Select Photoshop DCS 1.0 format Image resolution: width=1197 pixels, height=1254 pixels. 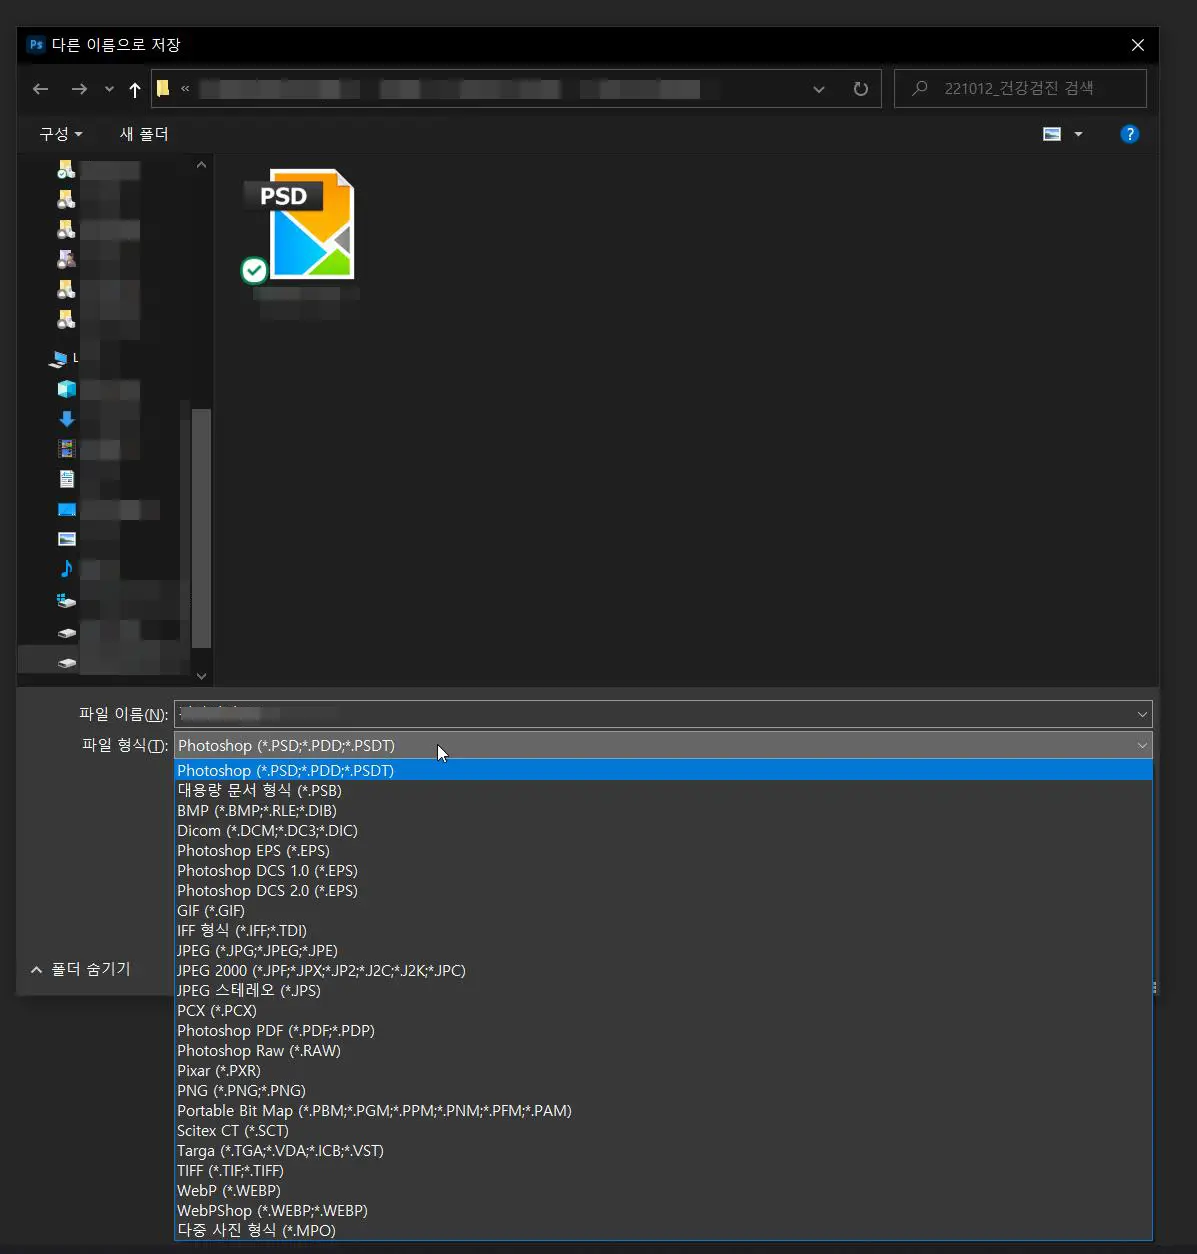click(663, 870)
